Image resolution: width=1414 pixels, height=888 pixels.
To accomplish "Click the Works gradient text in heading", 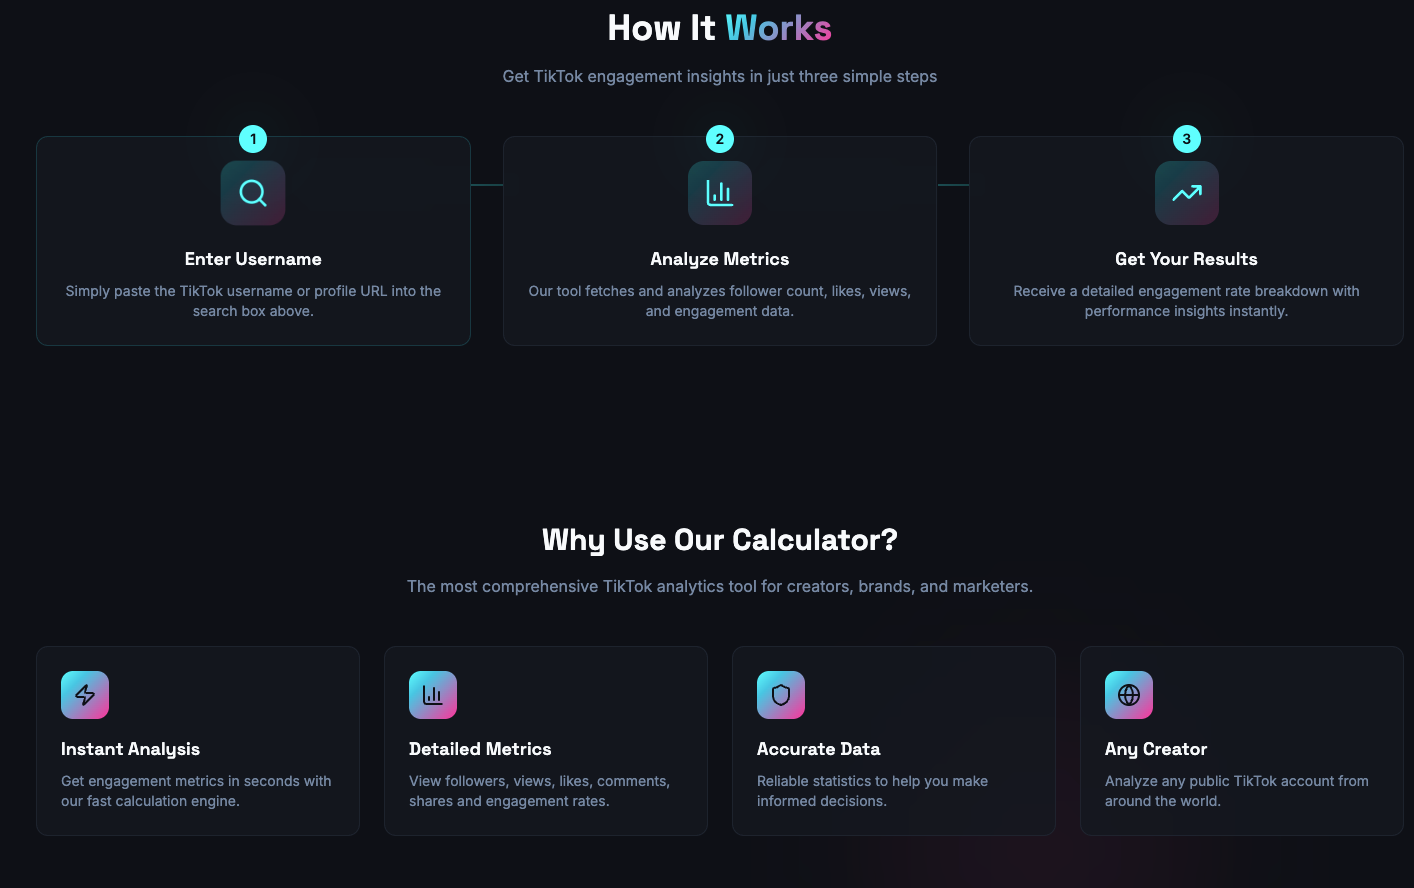I will pos(779,28).
